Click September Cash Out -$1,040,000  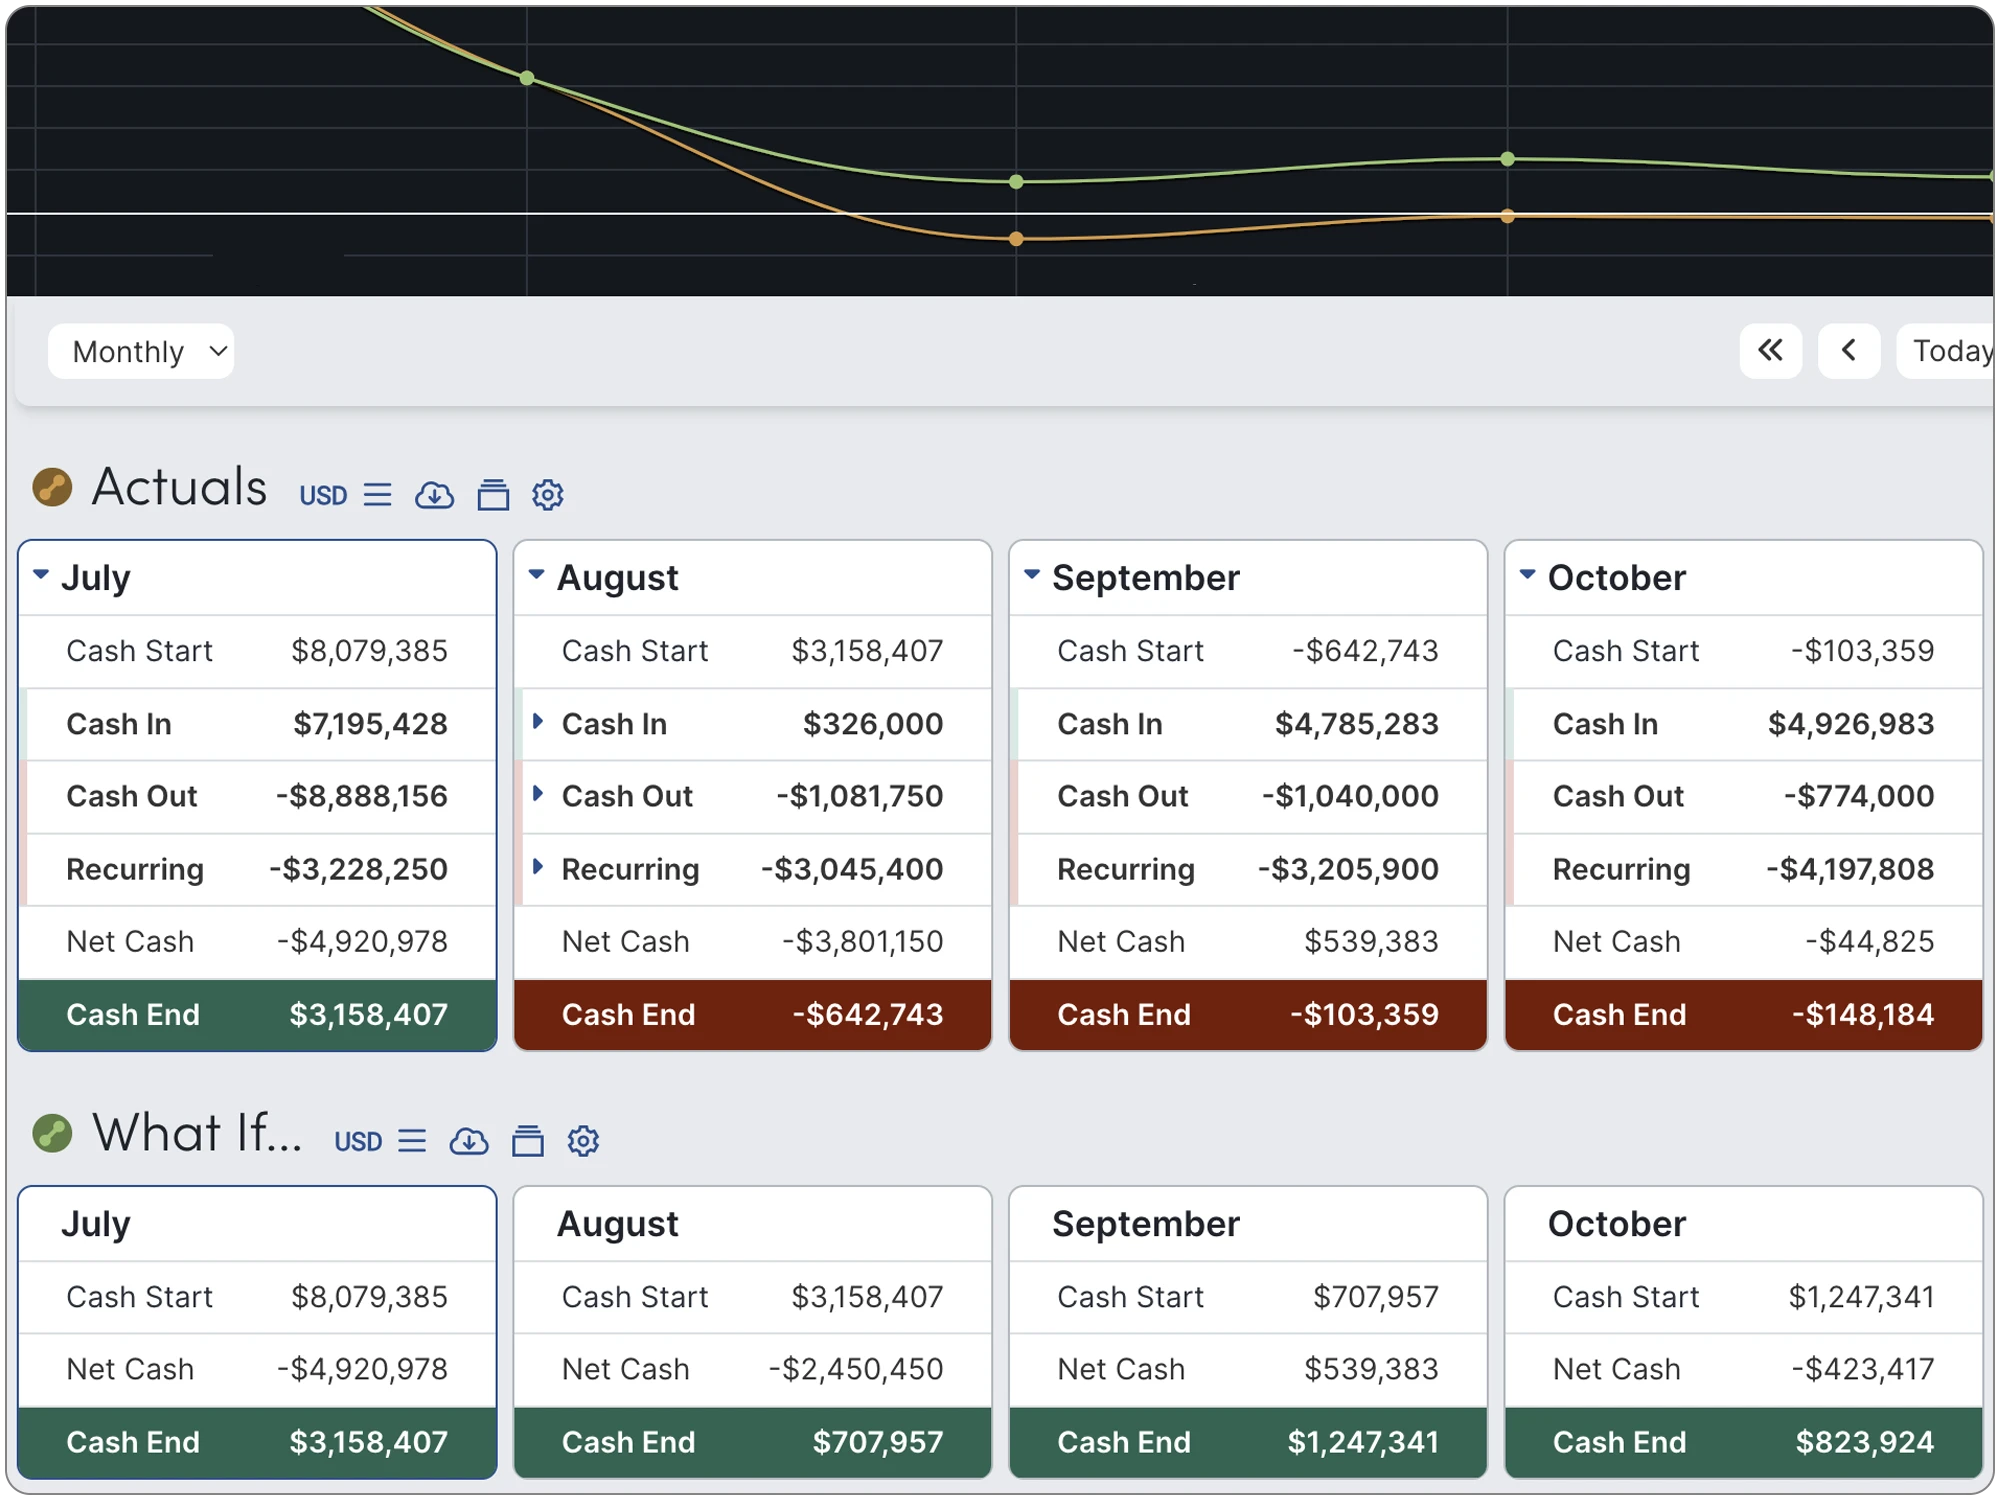1350,797
